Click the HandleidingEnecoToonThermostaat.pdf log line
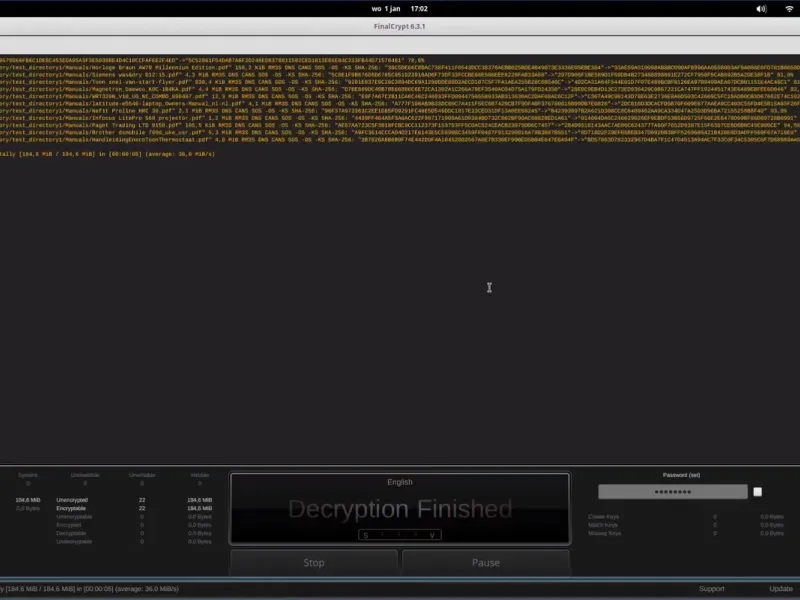The width and height of the screenshot is (800, 600). (x=400, y=139)
